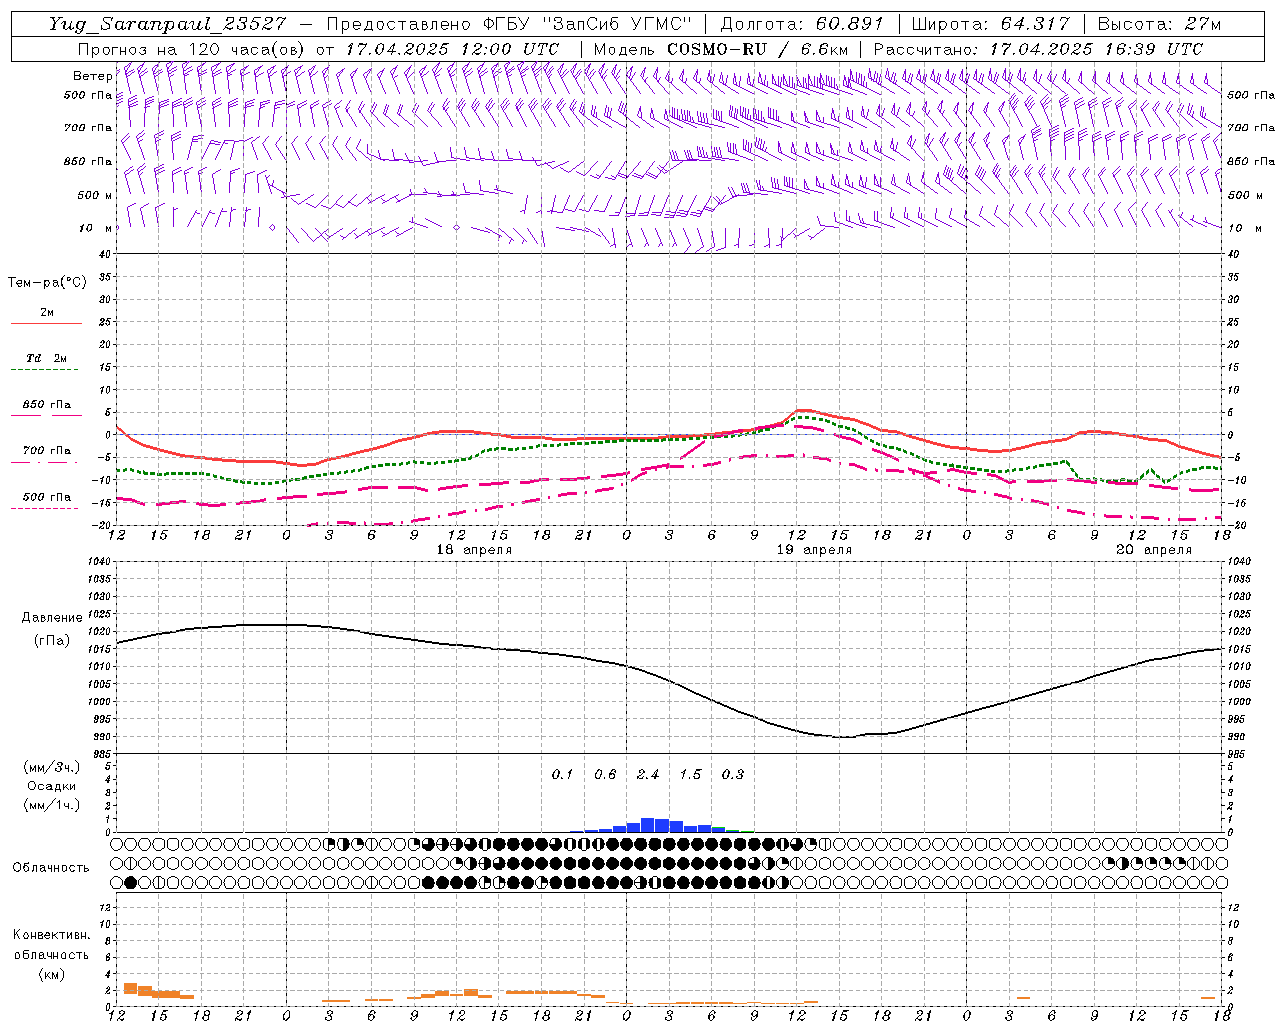The image size is (1280, 1024).
Task: Click the tallest blue precipitation bar
Action: pyautogui.click(x=648, y=825)
